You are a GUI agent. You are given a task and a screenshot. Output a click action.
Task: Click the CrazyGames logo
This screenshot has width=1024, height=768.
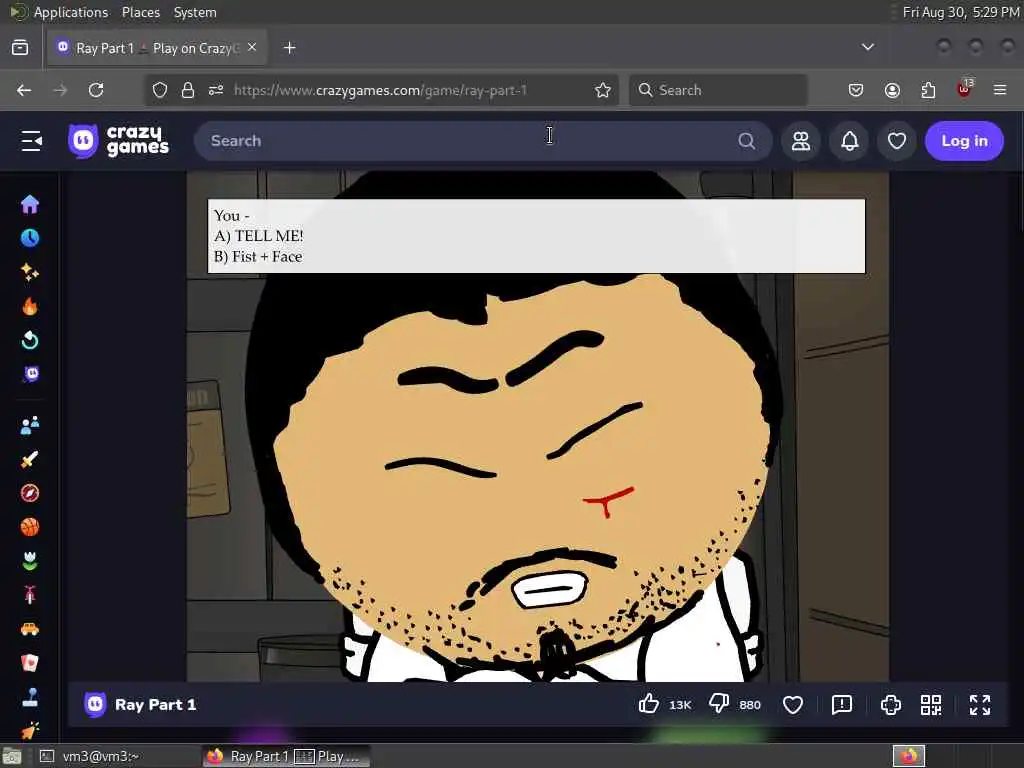click(118, 141)
